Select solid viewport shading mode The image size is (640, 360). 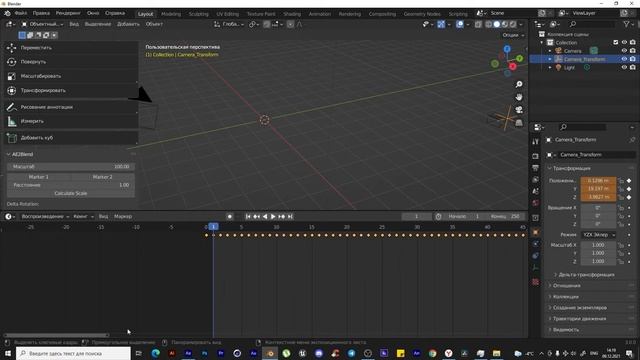[496, 24]
